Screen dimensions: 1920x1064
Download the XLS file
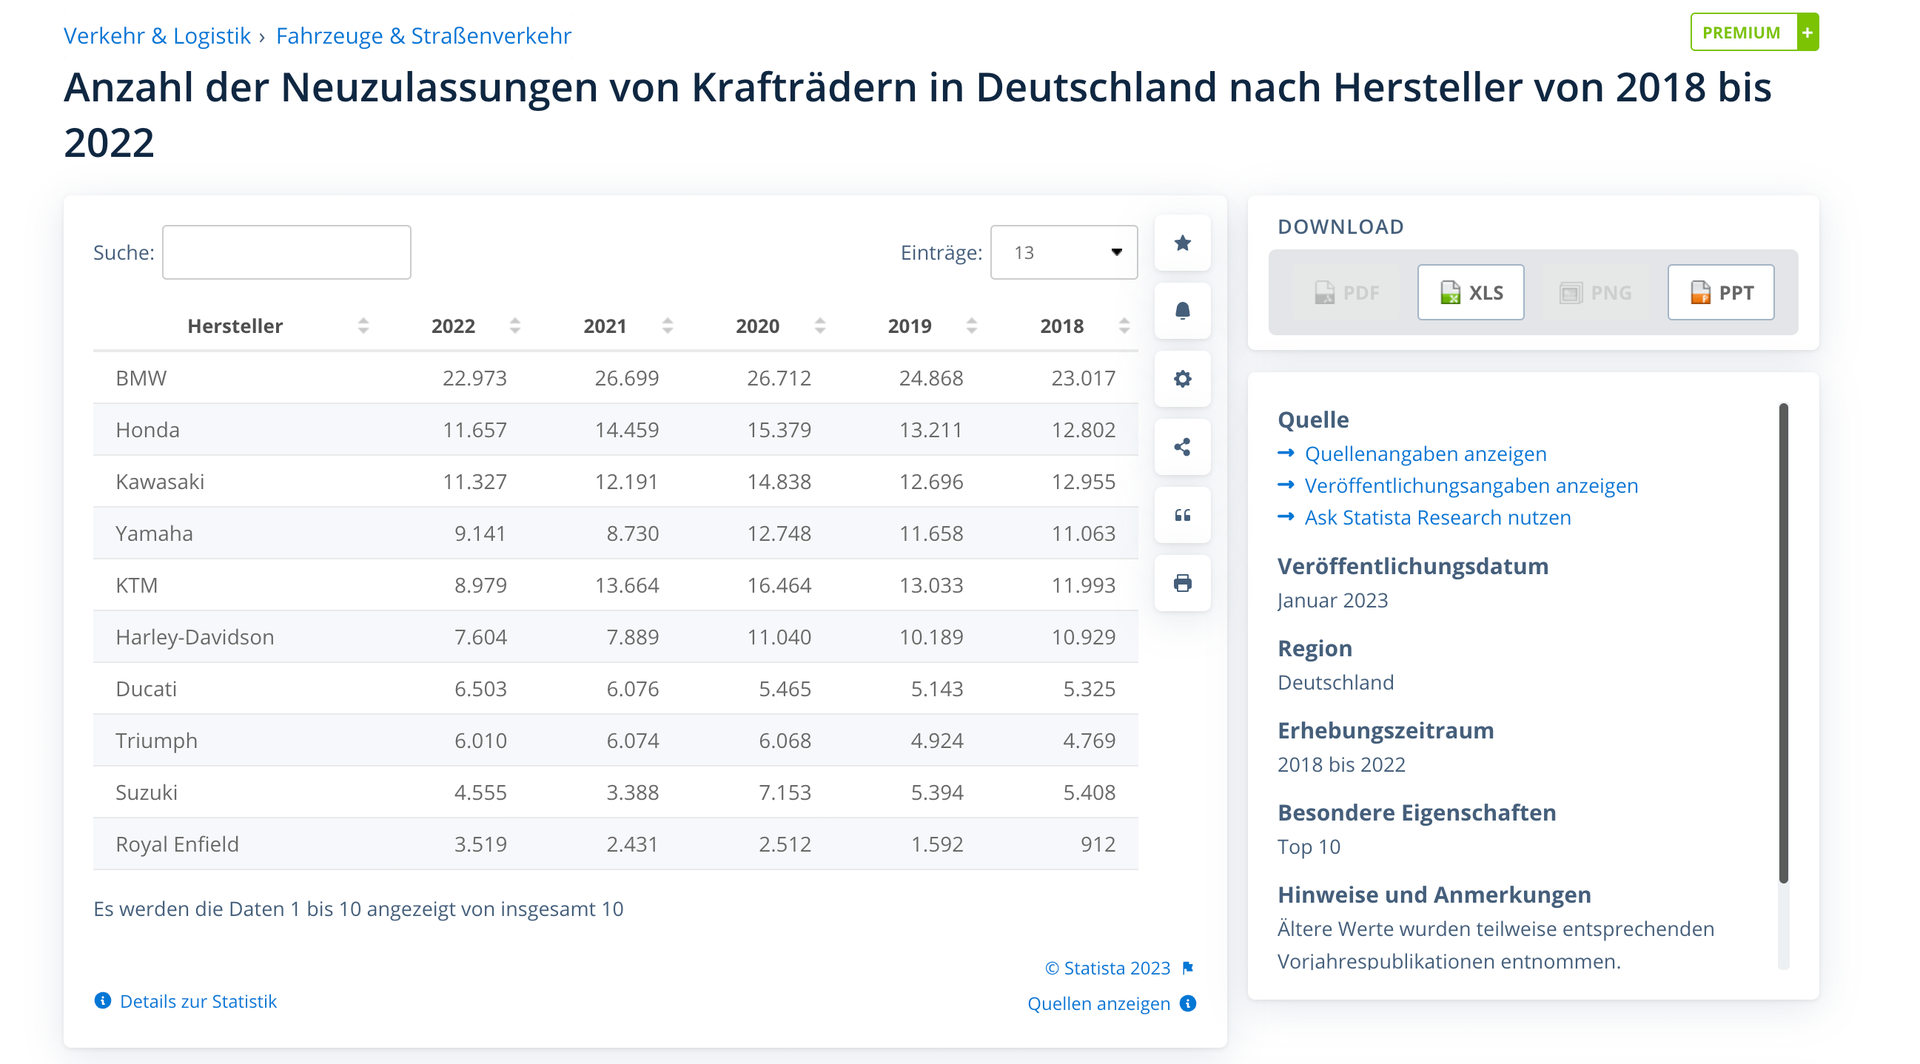click(1470, 292)
